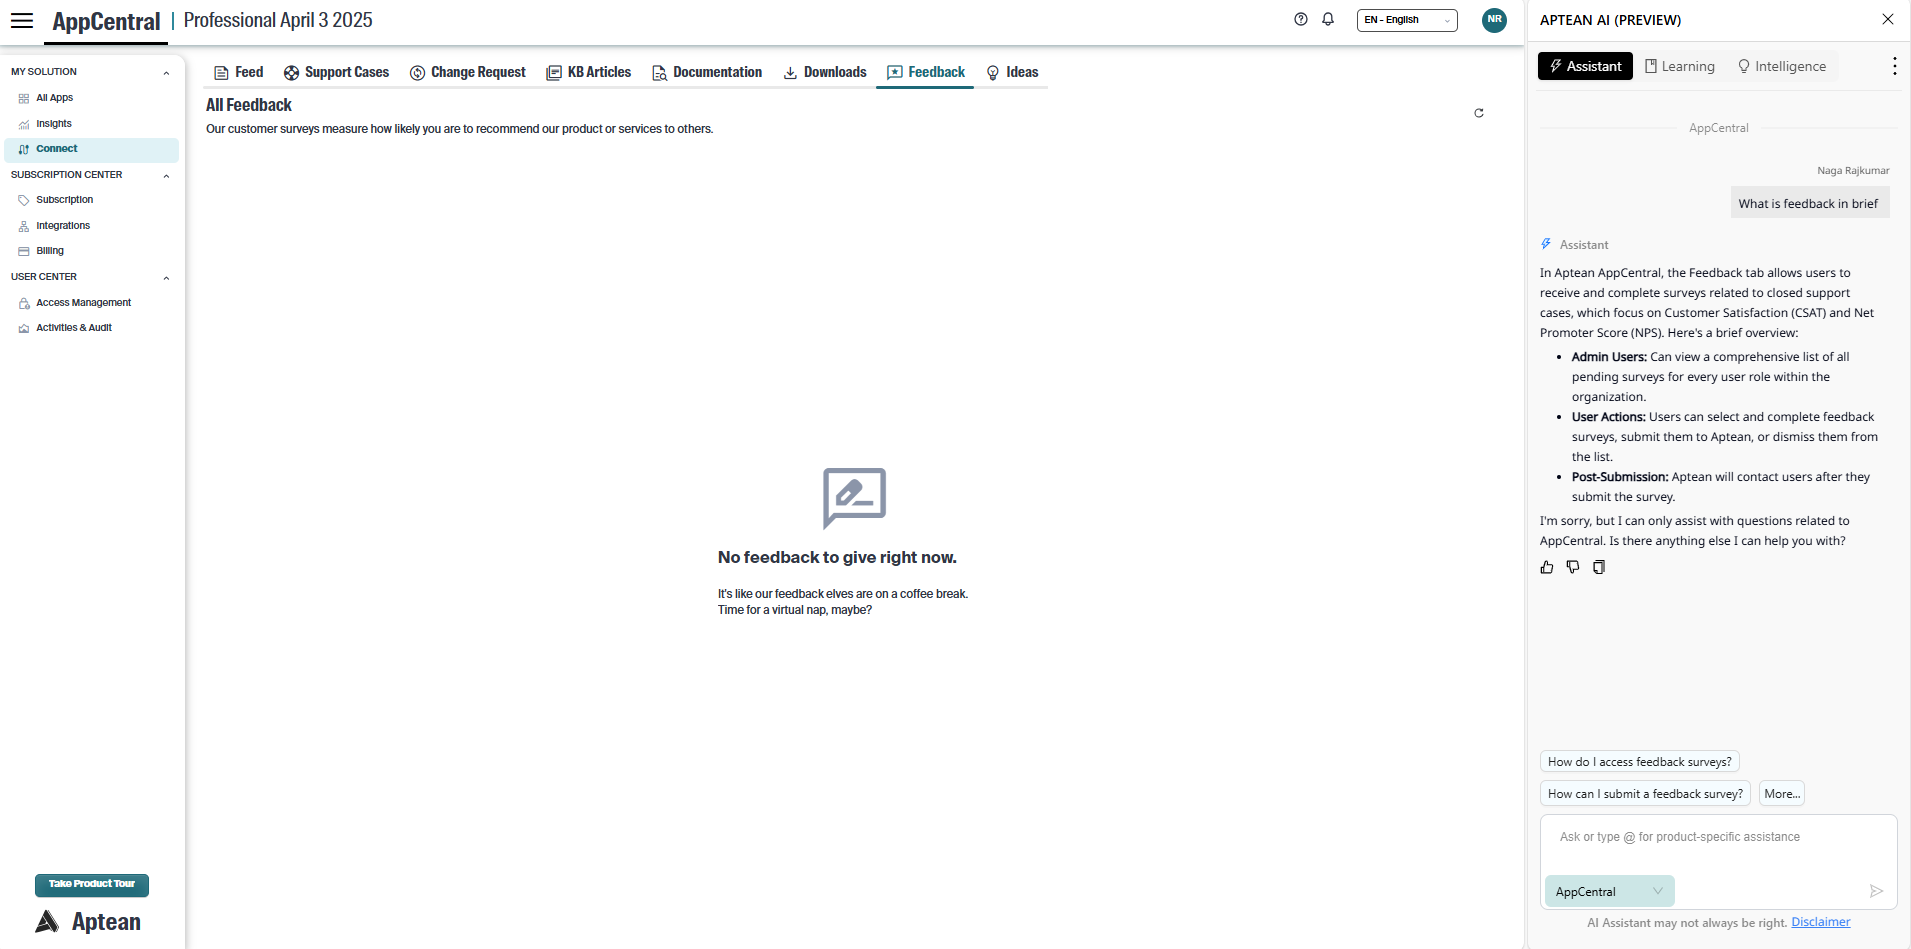Click the 'What is feedback in brief' message
This screenshot has width=1911, height=949.
click(1808, 203)
